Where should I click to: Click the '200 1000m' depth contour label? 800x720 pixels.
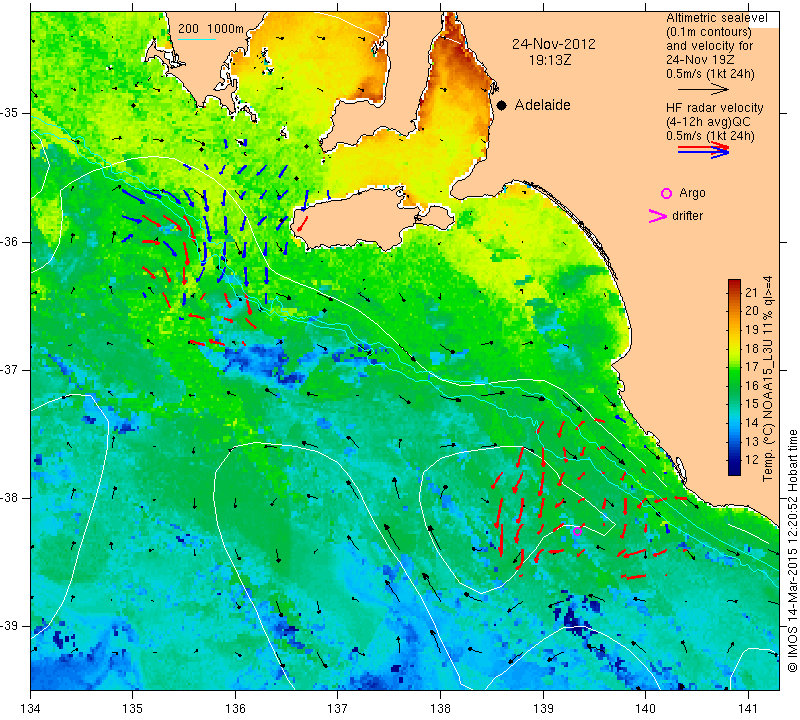[211, 29]
